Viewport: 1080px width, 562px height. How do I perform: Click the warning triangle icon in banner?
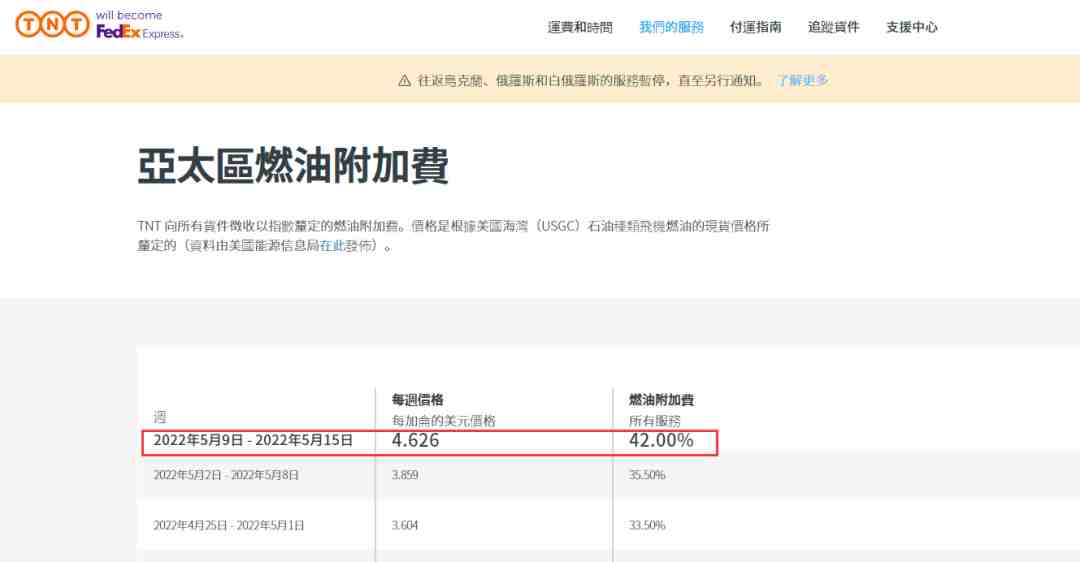coord(404,81)
